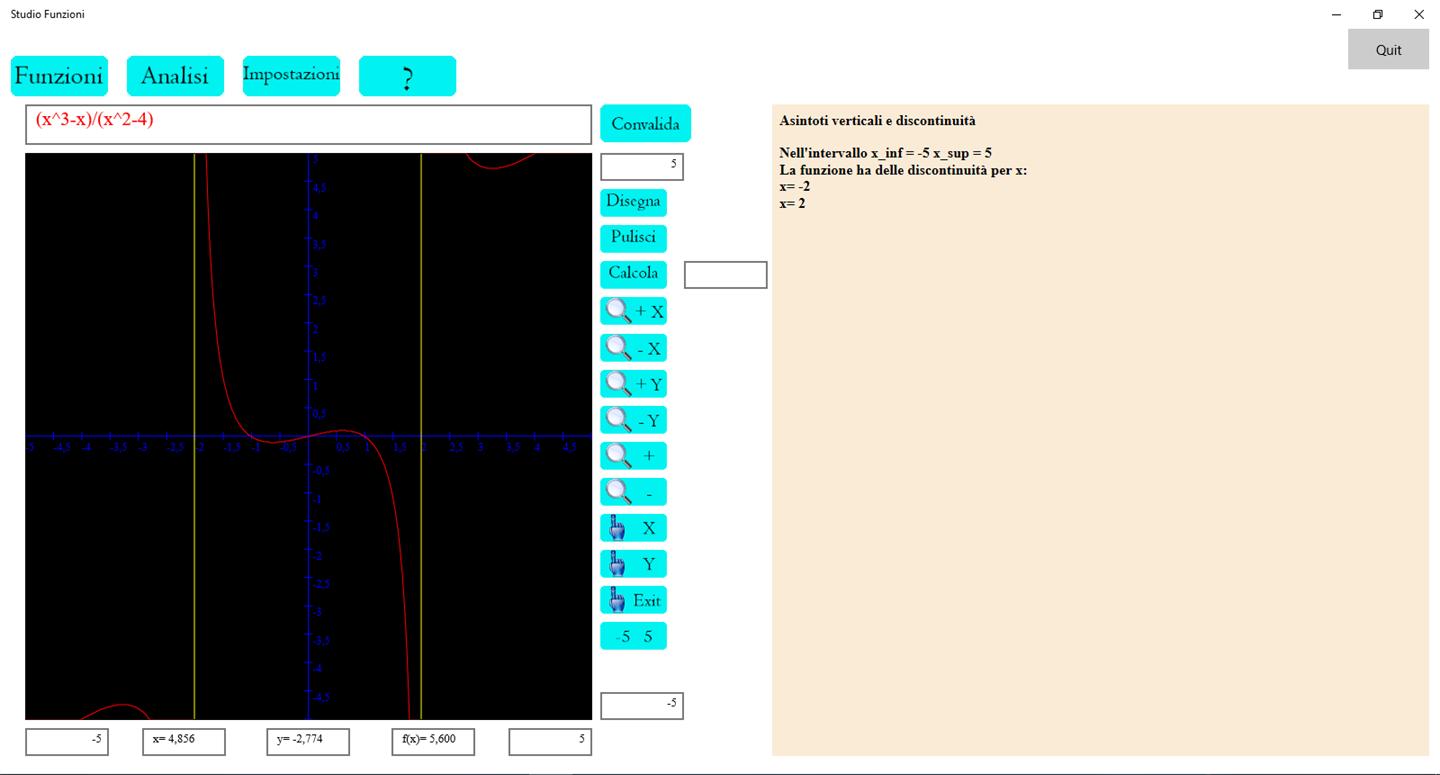Viewport: 1440px width, 775px height.
Task: Reset range with the -5 5 button
Action: (x=633, y=636)
